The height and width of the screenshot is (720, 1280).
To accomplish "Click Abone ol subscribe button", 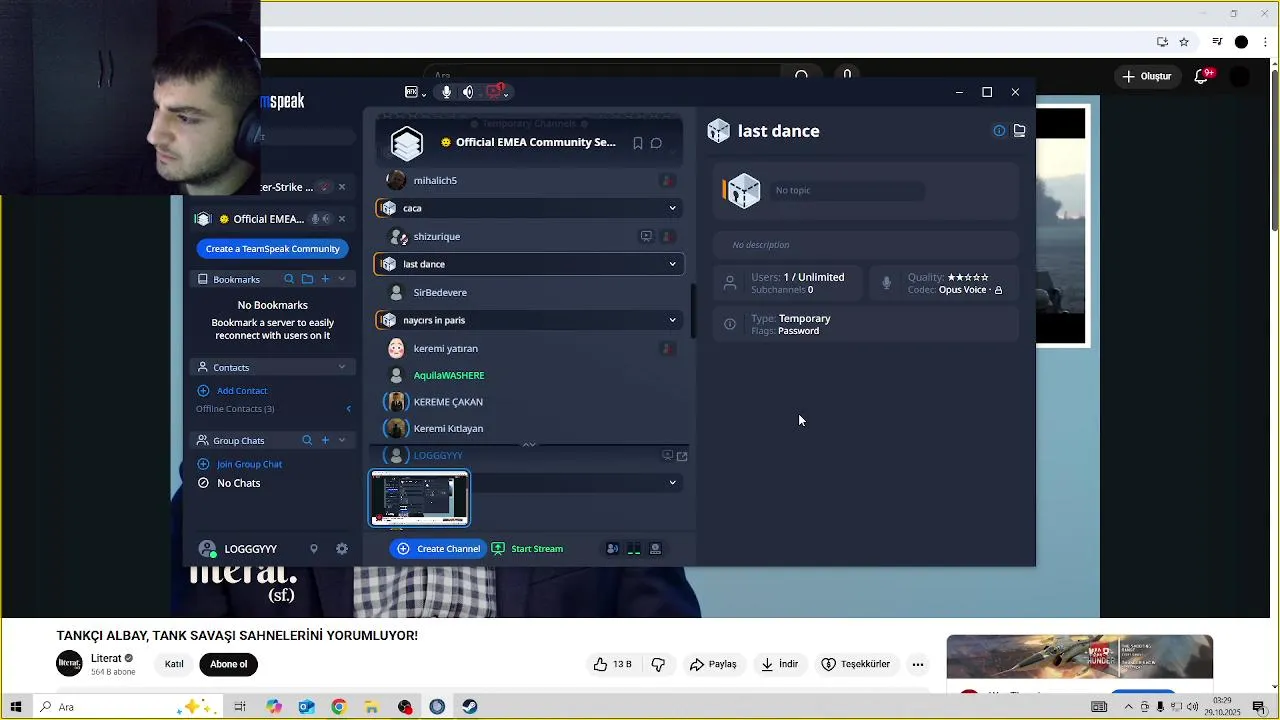I will click(228, 664).
